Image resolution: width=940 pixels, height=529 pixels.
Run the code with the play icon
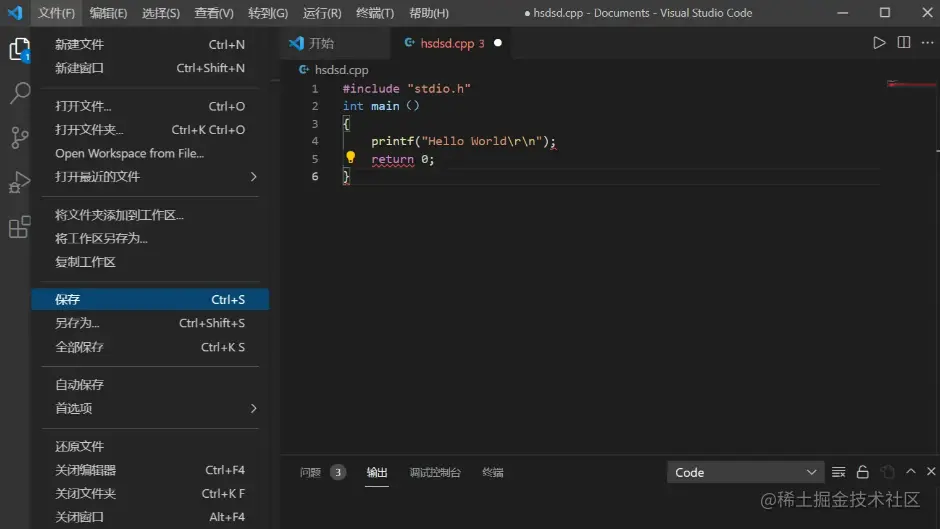(879, 43)
